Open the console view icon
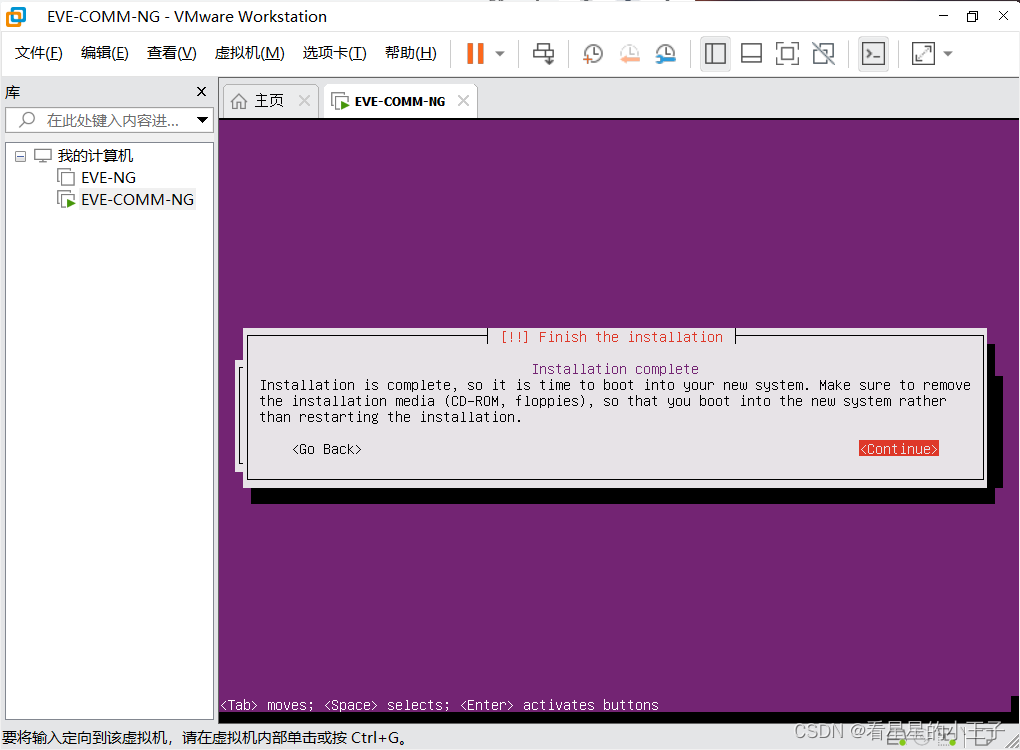 tap(873, 53)
